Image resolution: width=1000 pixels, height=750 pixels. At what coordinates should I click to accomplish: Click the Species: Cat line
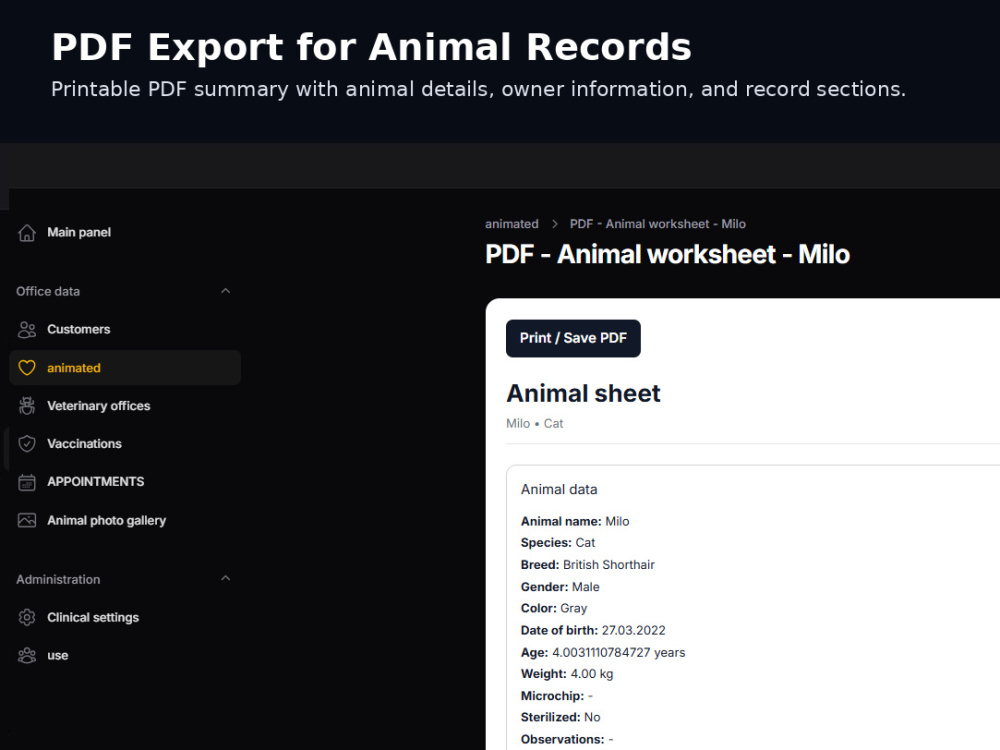(x=557, y=543)
